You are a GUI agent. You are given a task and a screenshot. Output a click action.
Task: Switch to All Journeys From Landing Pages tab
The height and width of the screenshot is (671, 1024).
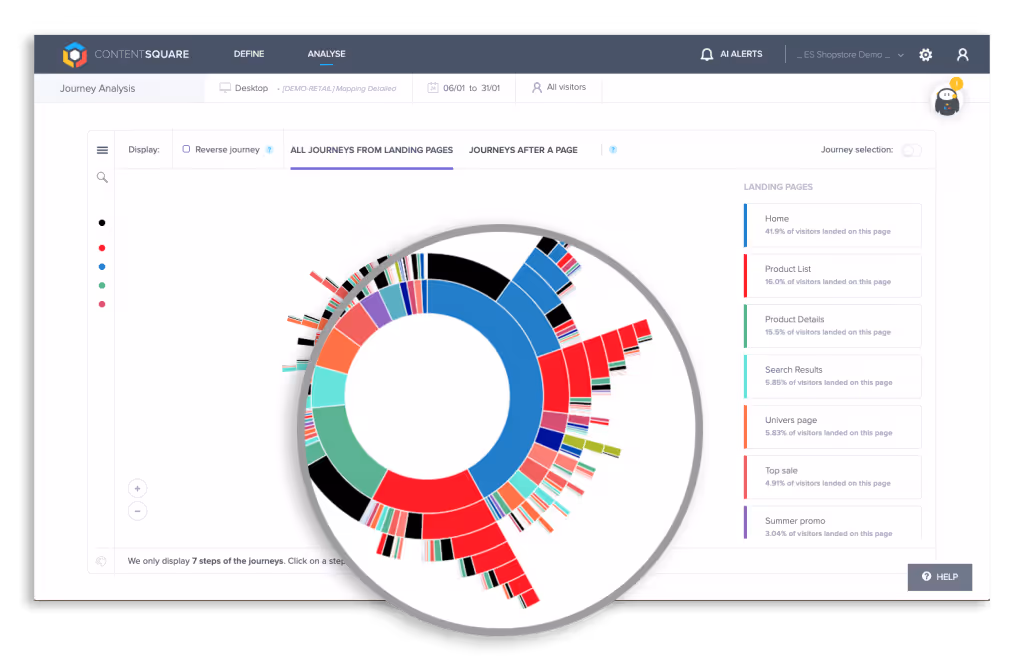pos(372,150)
